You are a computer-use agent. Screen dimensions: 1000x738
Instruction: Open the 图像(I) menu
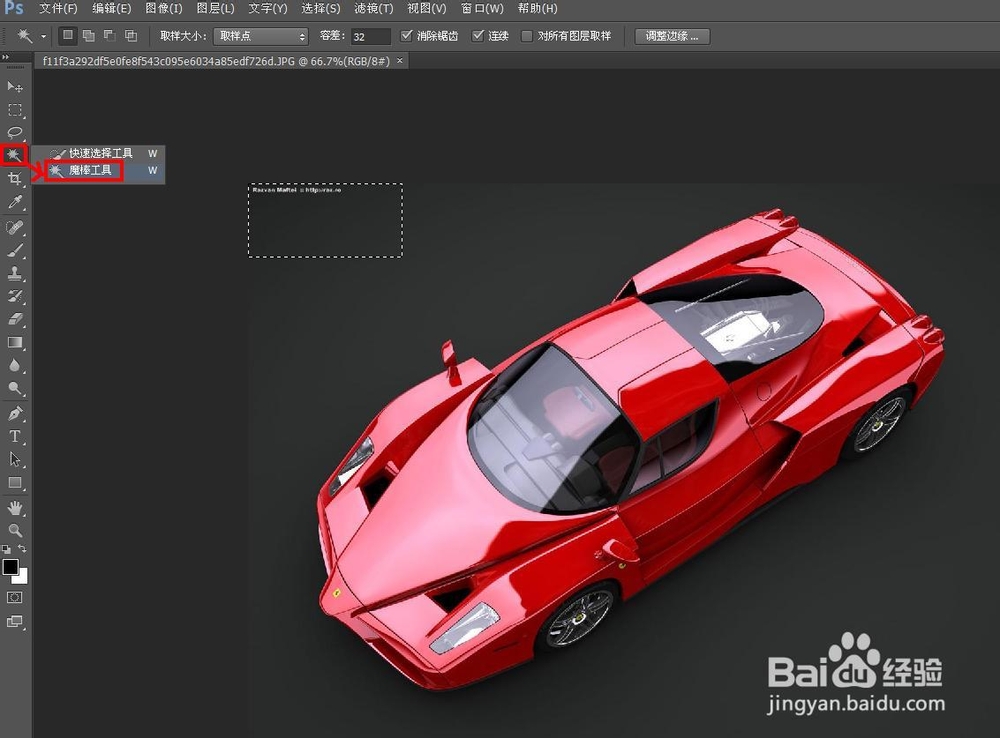(163, 9)
